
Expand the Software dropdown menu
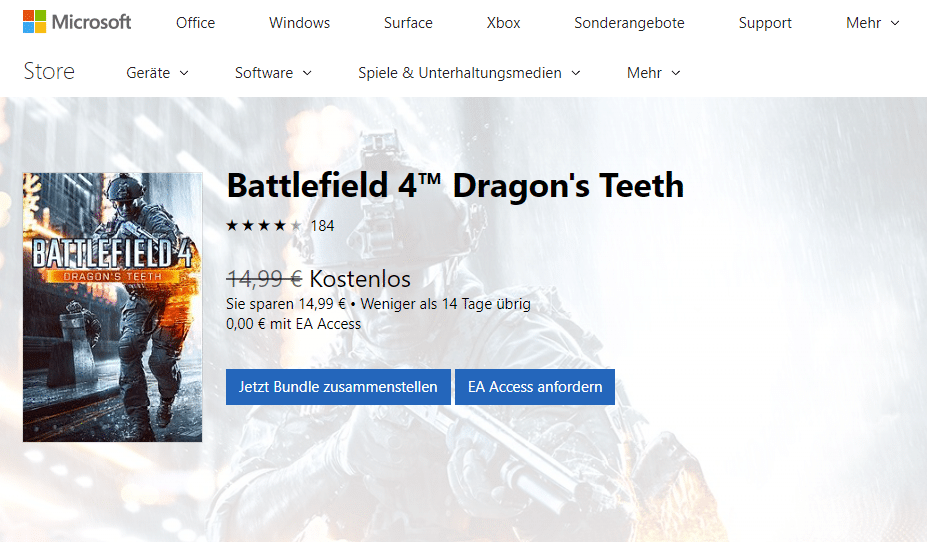pyautogui.click(x=273, y=73)
